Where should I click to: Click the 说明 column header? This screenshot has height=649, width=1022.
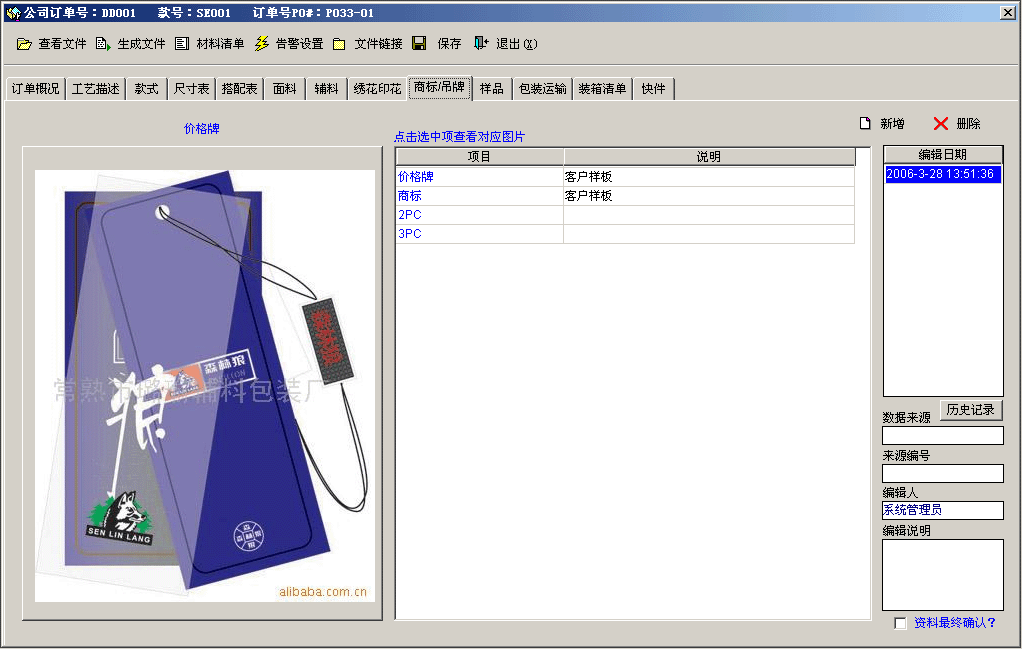point(709,156)
